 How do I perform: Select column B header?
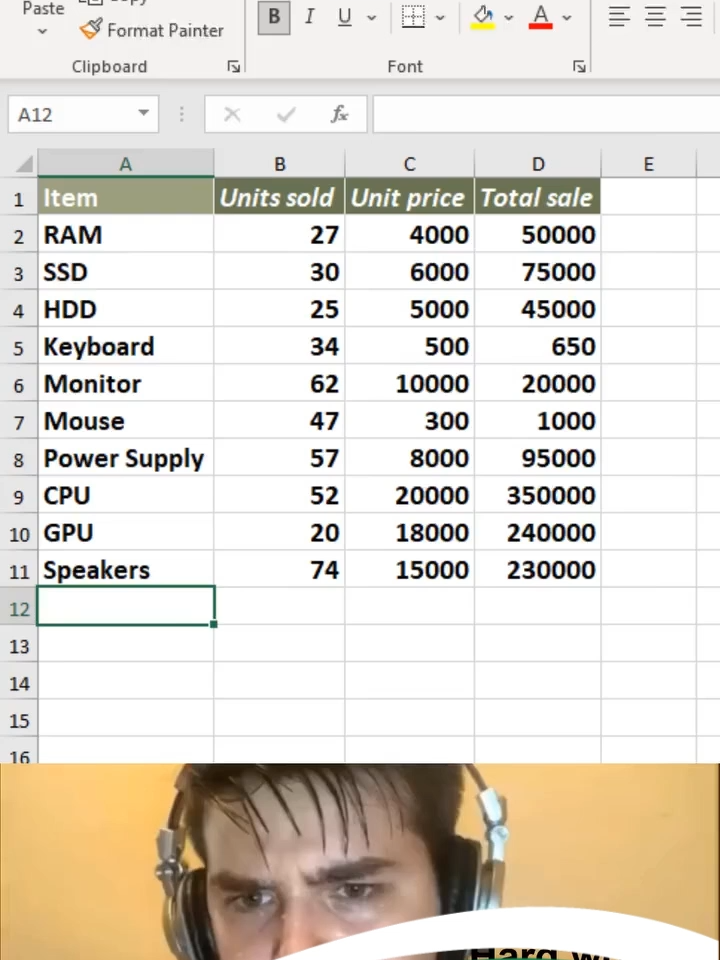click(x=280, y=164)
